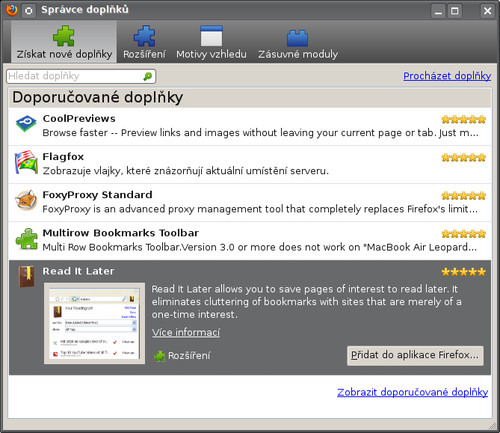Open the Zásuvné moduly tab
Image resolution: width=500 pixels, height=433 pixels.
pyautogui.click(x=298, y=42)
